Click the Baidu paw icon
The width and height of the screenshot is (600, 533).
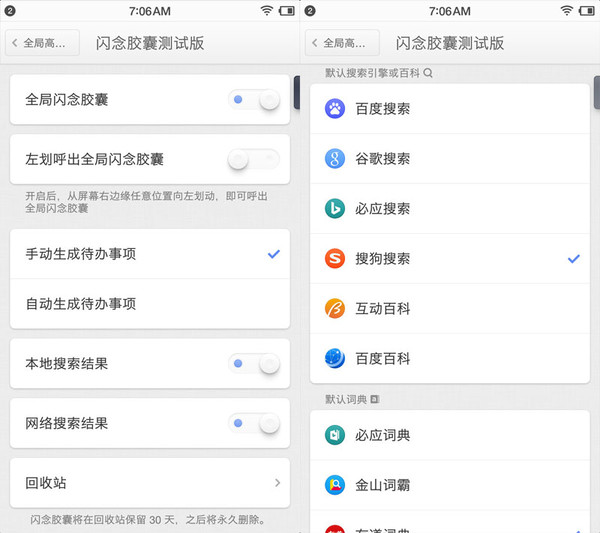(335, 109)
